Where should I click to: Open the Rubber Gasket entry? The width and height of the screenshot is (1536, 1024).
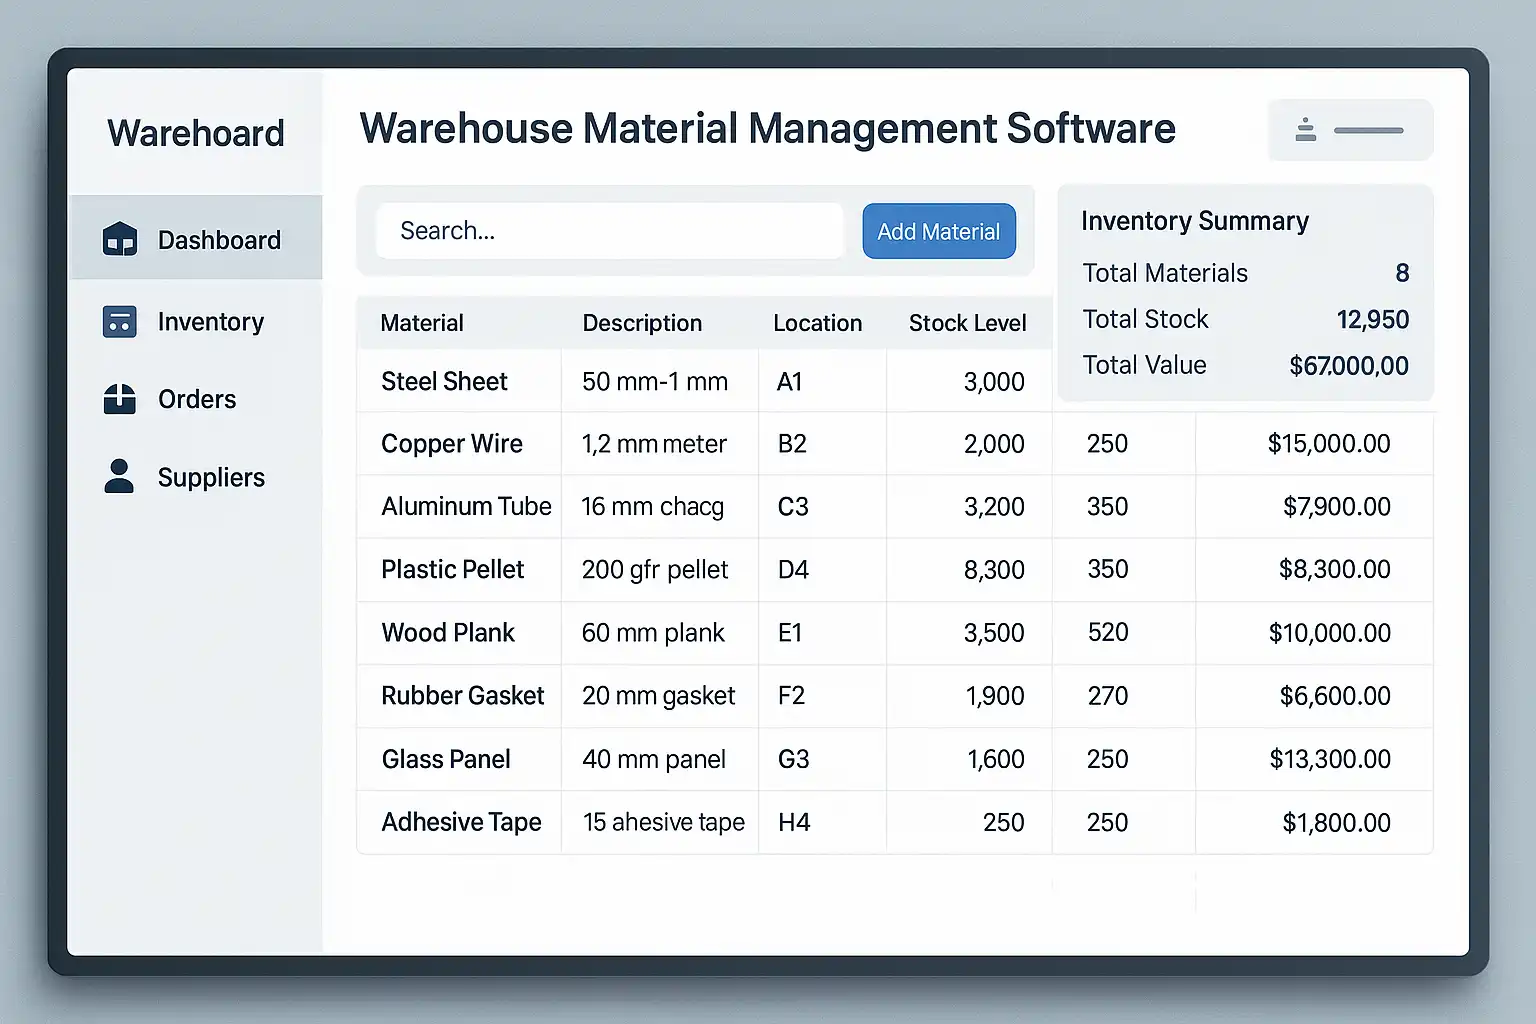pyautogui.click(x=463, y=696)
